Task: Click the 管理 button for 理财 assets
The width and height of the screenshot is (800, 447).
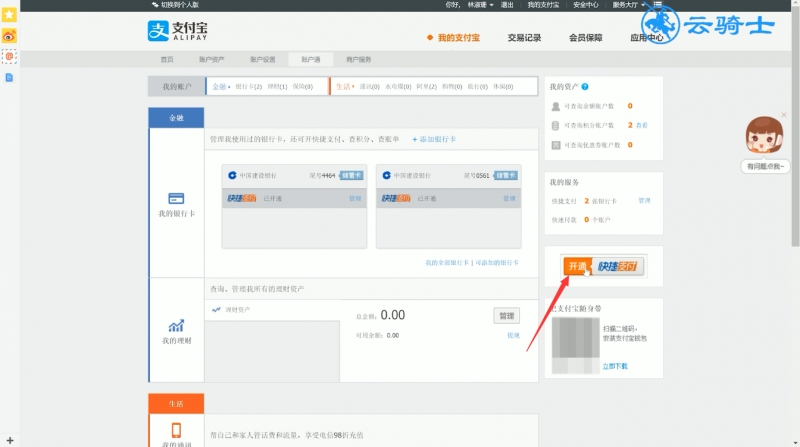Action: click(x=507, y=316)
